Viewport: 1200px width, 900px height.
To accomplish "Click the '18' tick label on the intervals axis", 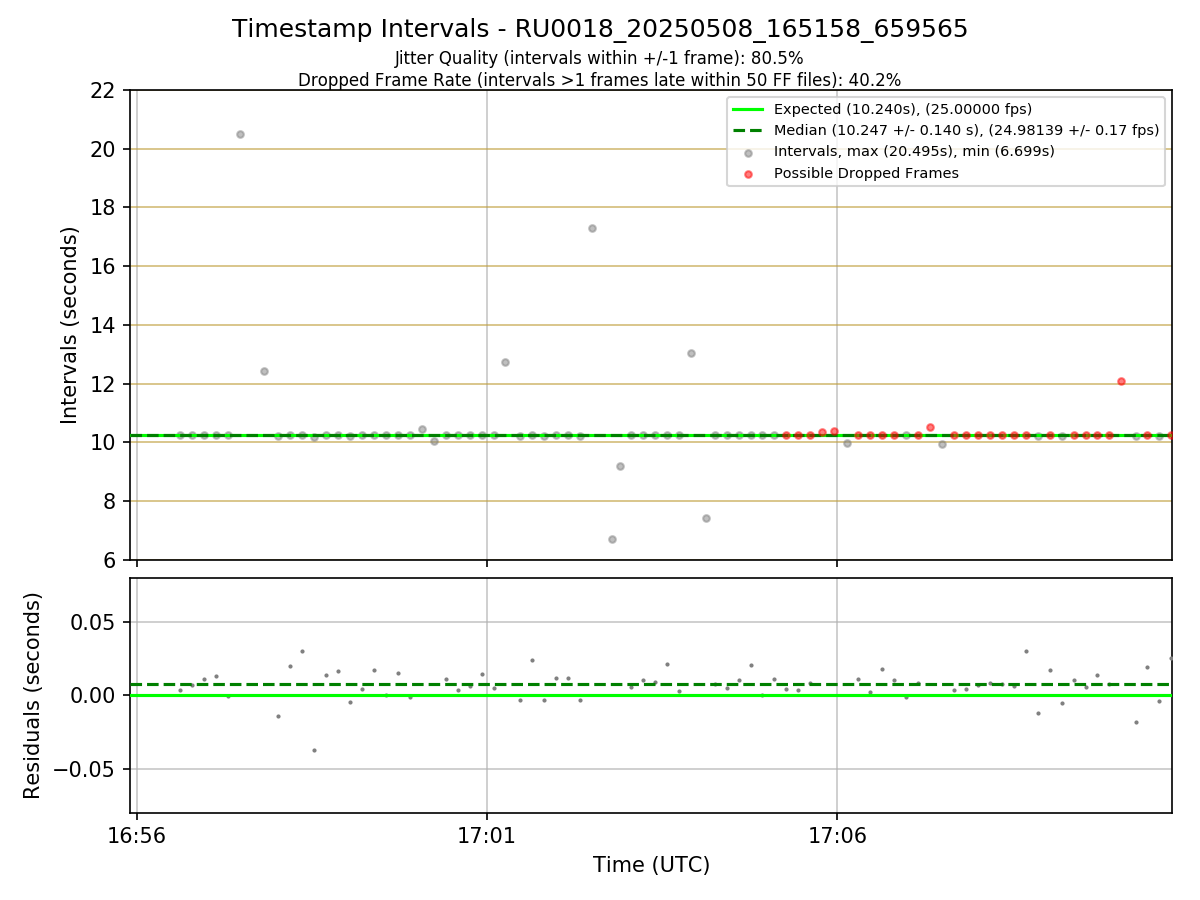I will pos(103,208).
